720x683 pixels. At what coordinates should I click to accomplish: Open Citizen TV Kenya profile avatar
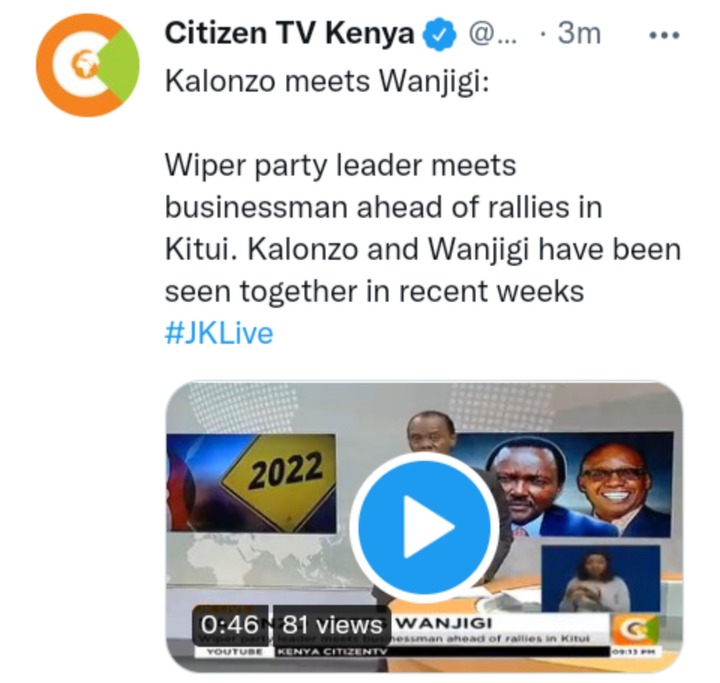pyautogui.click(x=88, y=65)
